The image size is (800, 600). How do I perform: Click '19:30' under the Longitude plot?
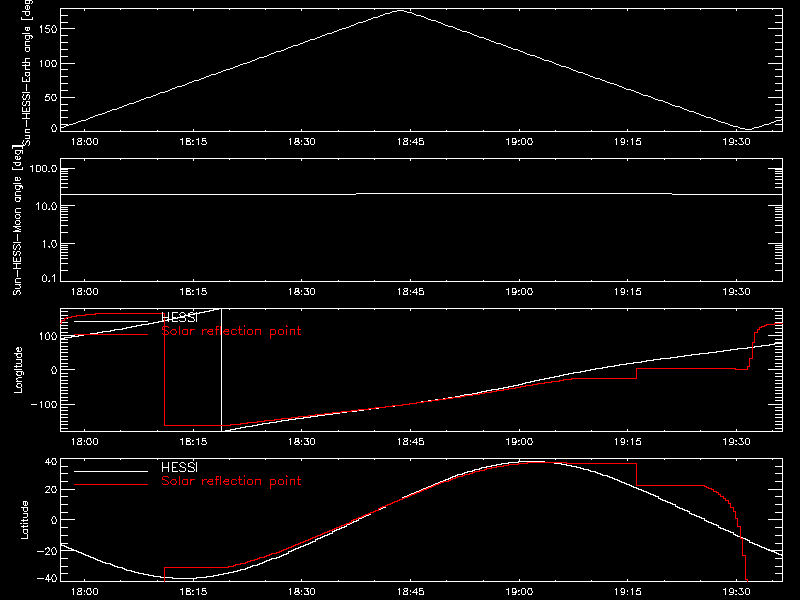pyautogui.click(x=737, y=442)
